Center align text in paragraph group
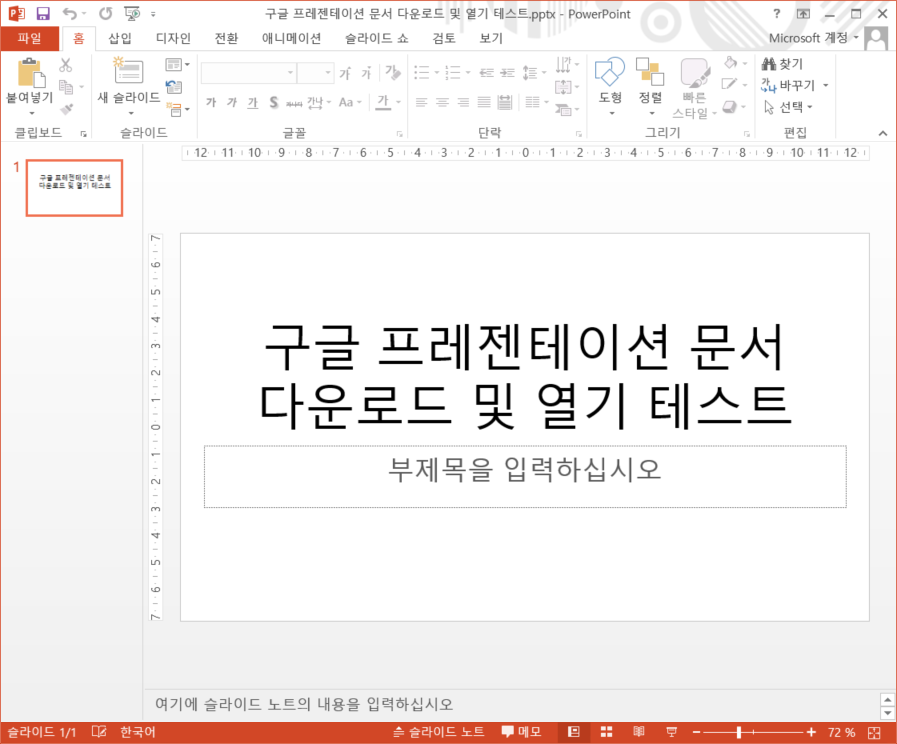The image size is (897, 744). coord(442,102)
